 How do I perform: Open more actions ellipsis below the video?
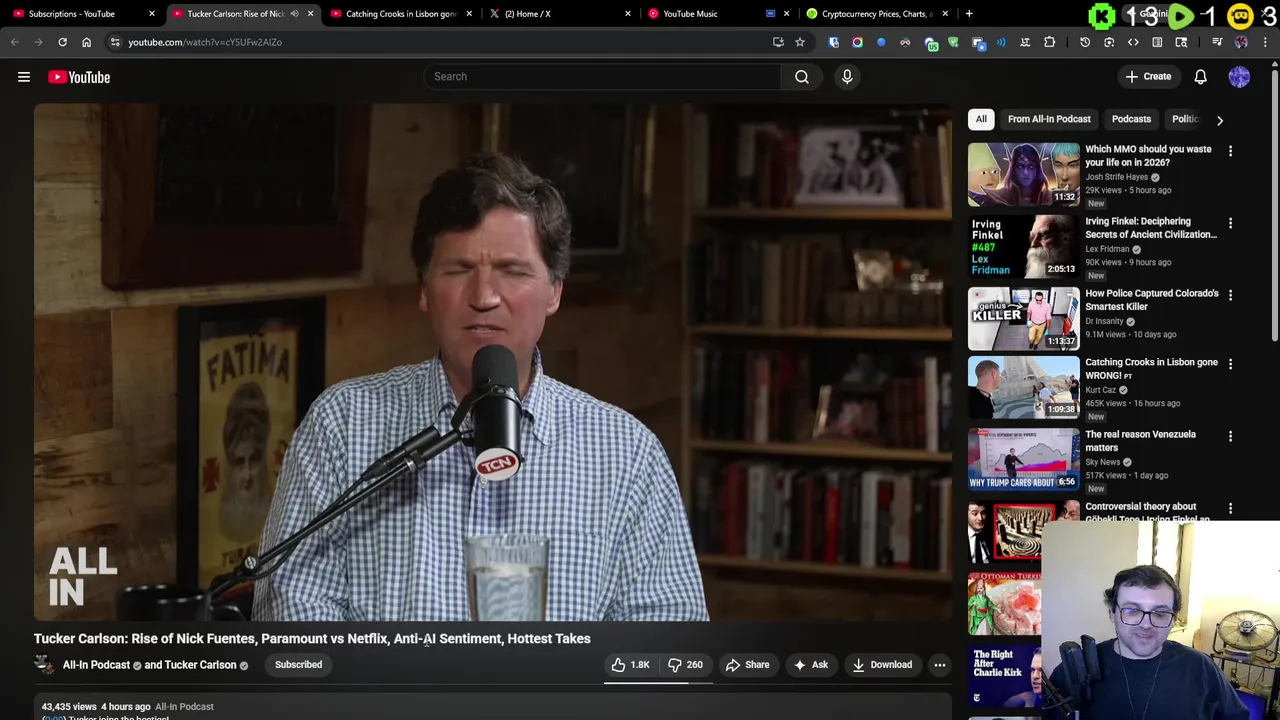coord(939,665)
